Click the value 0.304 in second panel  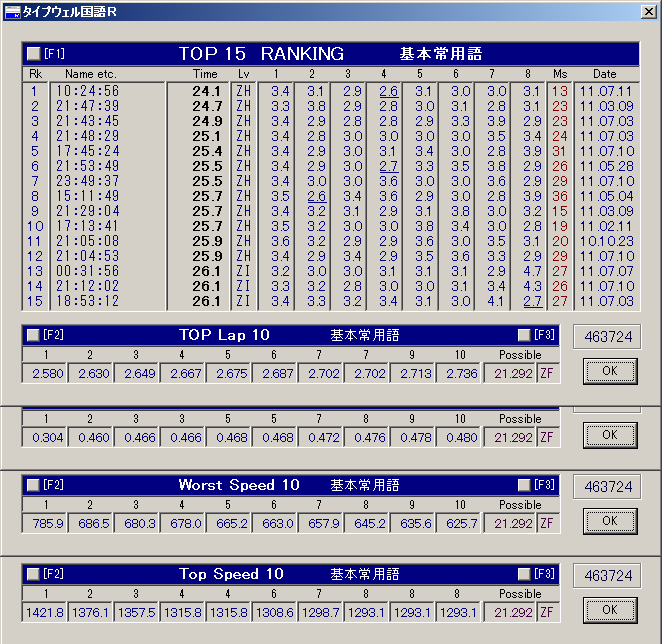tap(47, 437)
